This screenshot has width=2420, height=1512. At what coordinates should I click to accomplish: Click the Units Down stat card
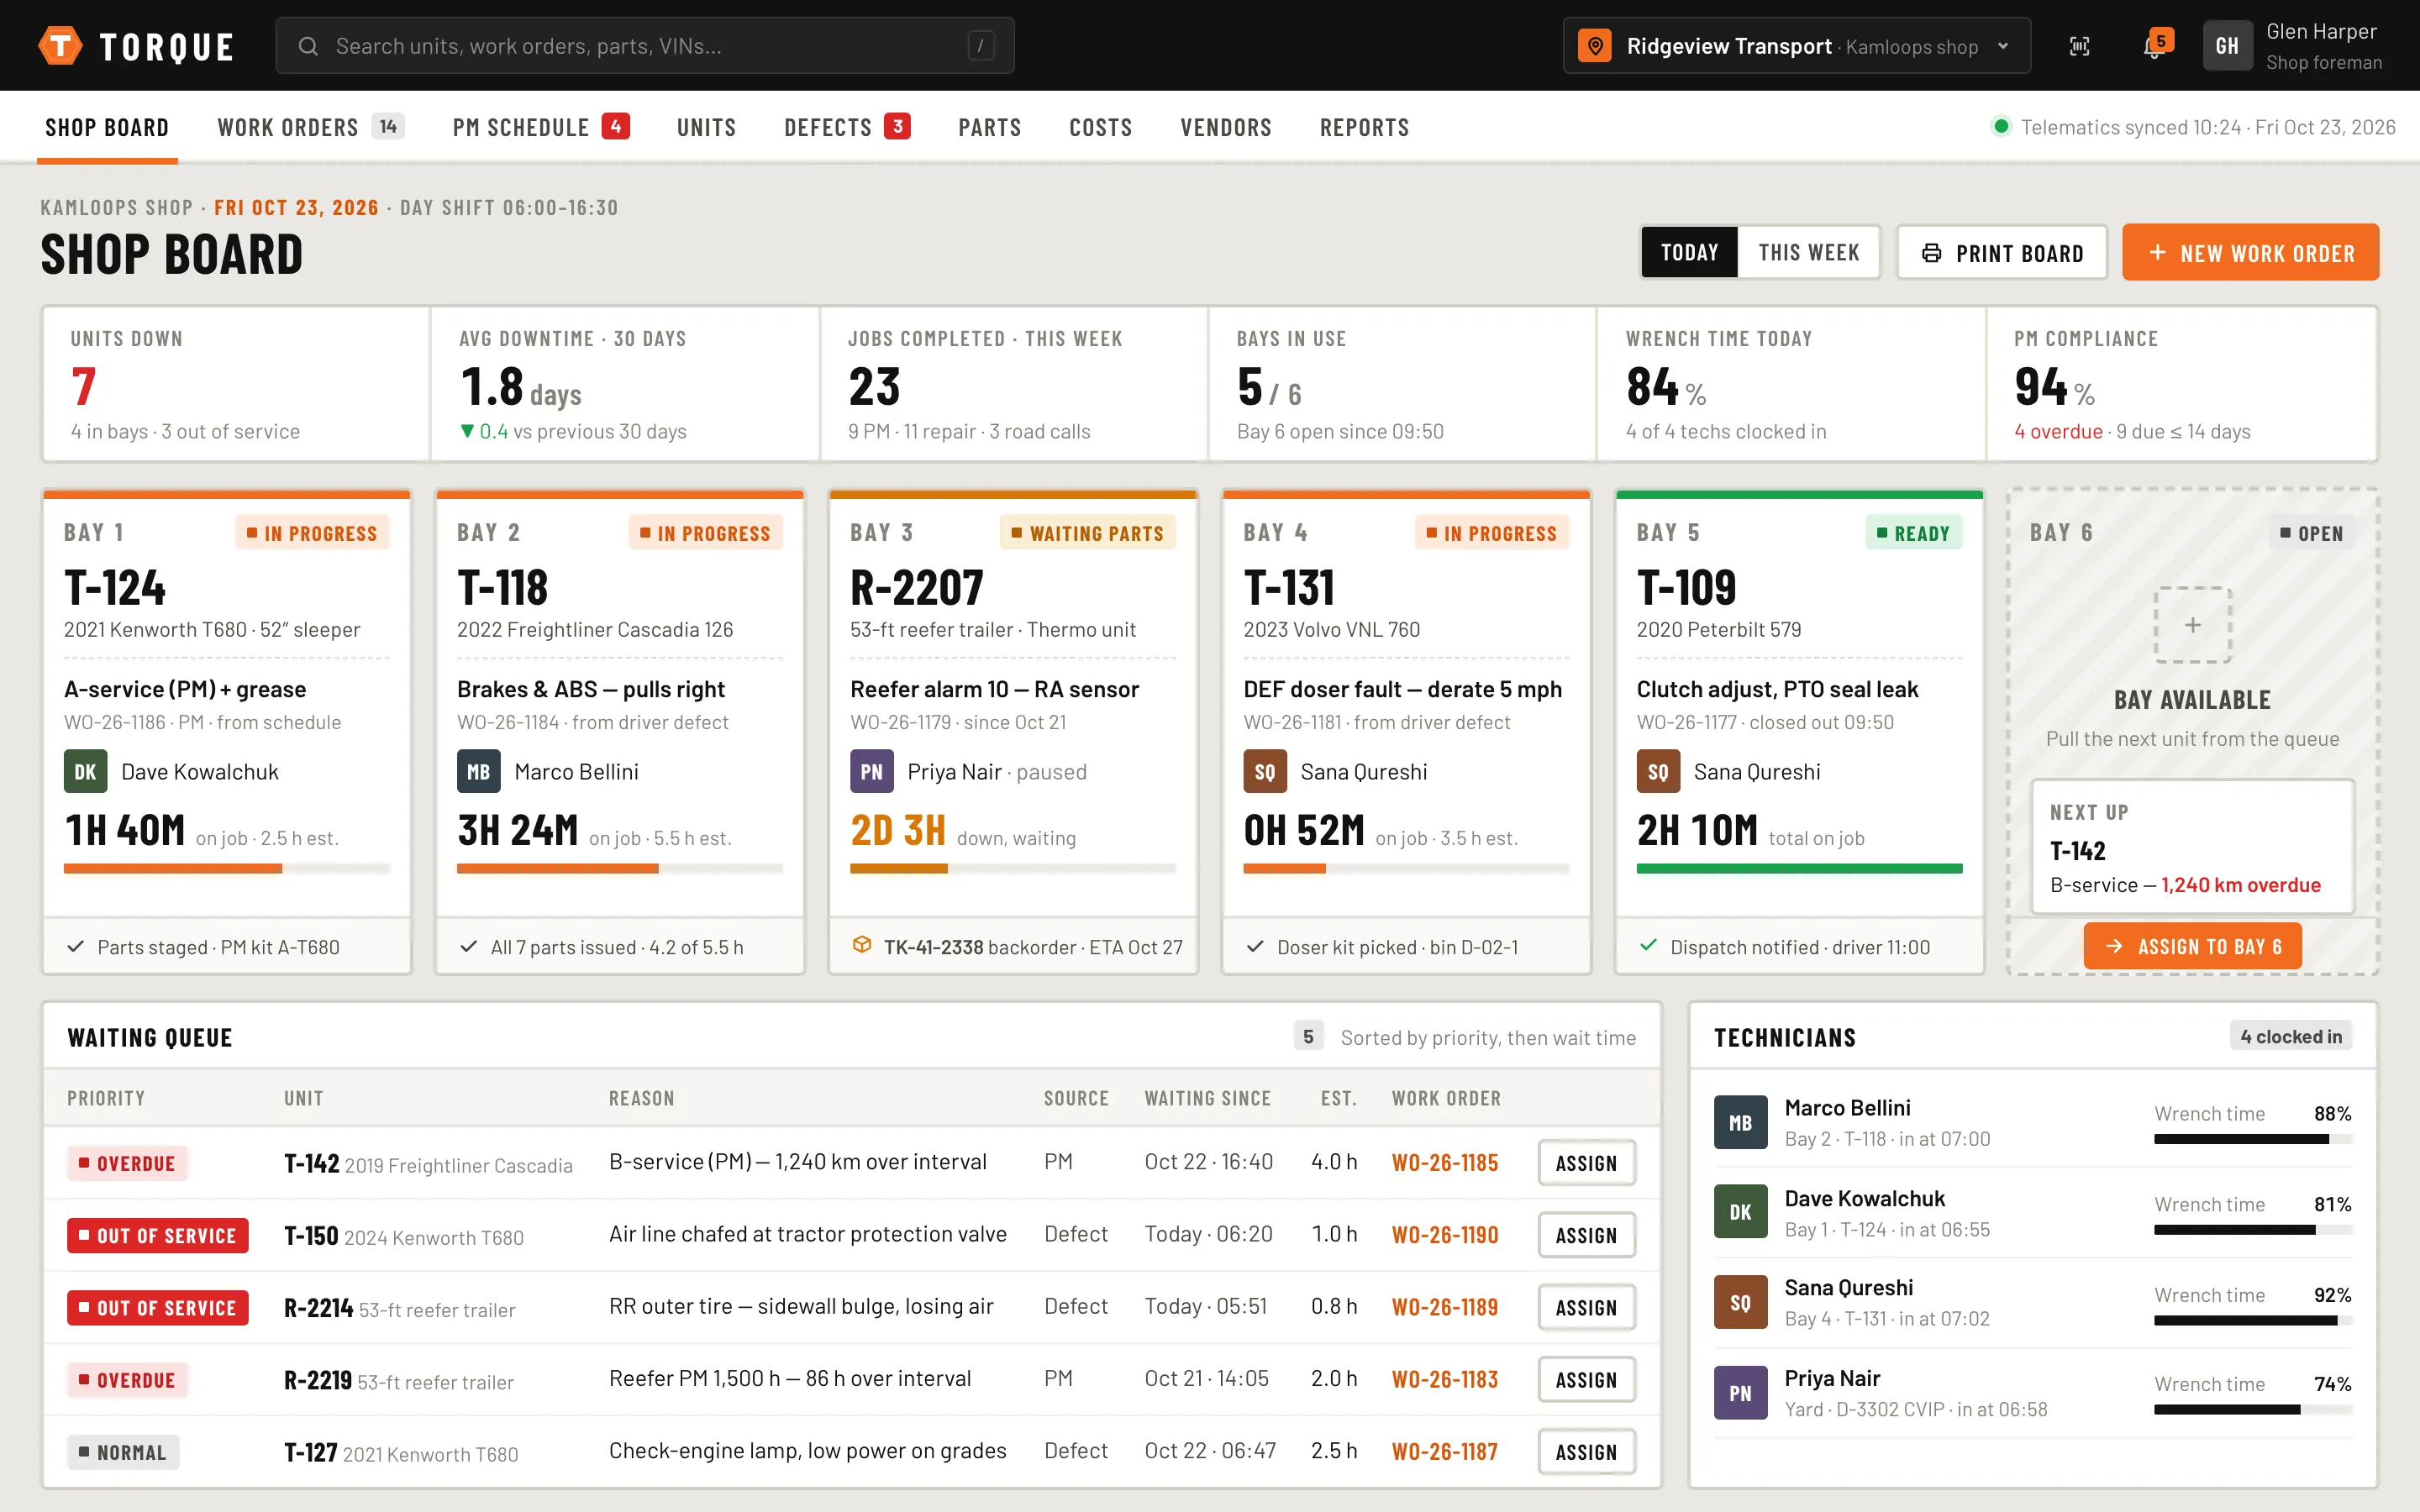(236, 384)
